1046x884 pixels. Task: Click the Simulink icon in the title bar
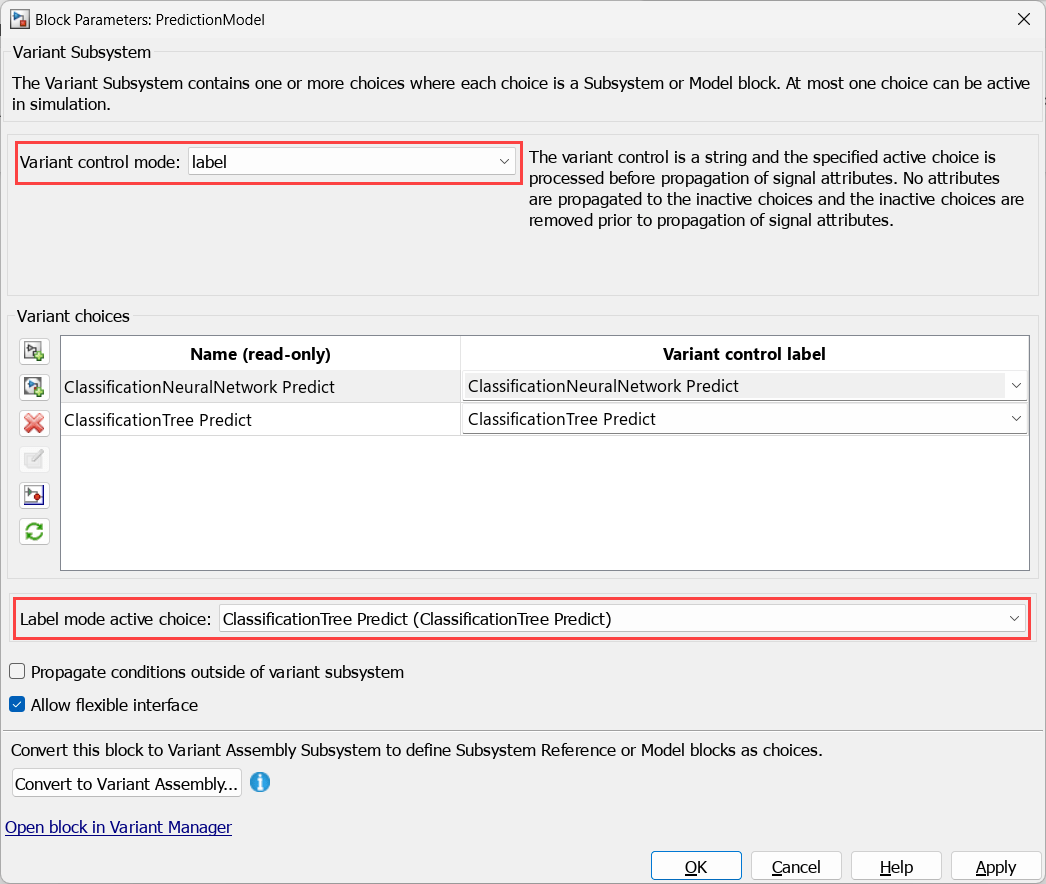19,19
